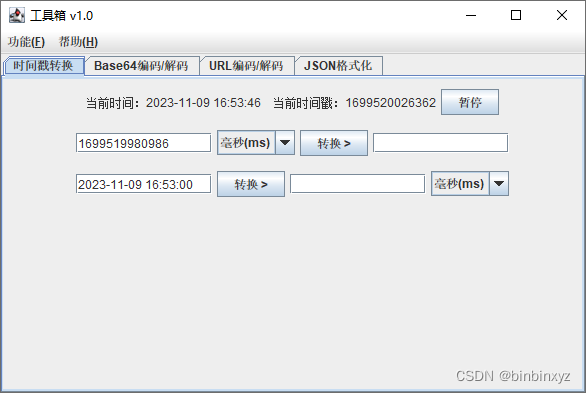The width and height of the screenshot is (586, 393).
Task: Open the 功能(F) menu
Action: (x=26, y=42)
